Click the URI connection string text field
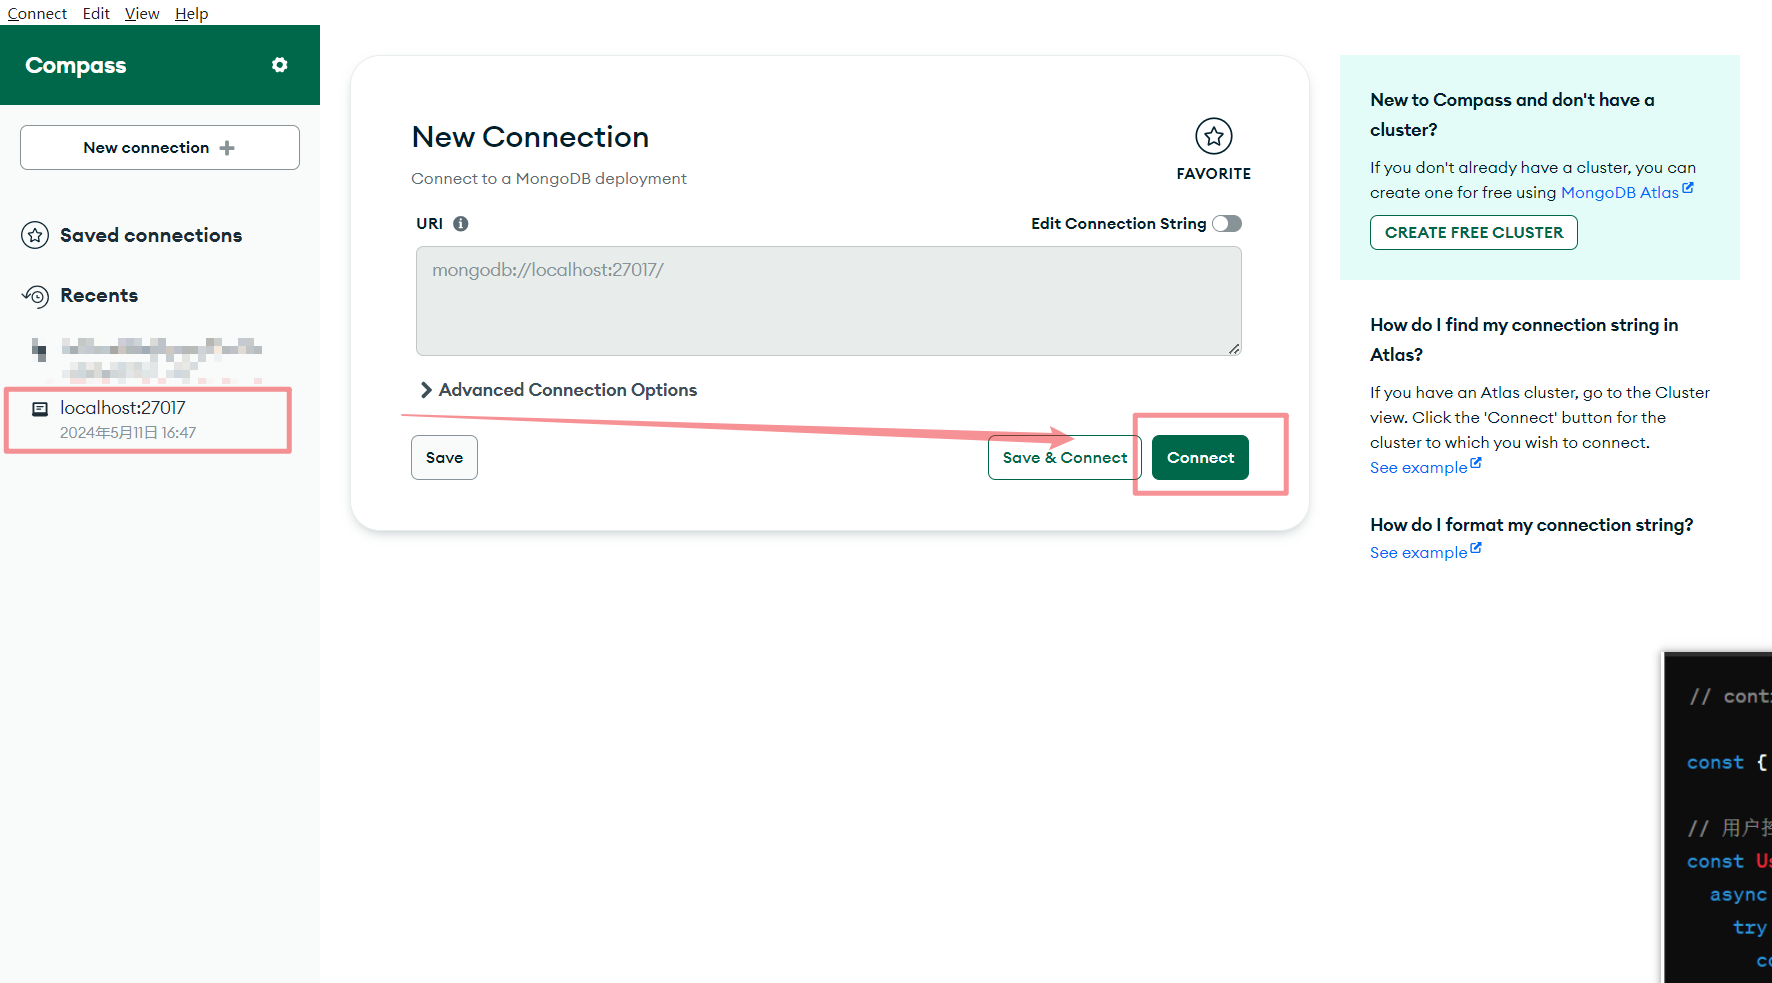 click(x=829, y=301)
